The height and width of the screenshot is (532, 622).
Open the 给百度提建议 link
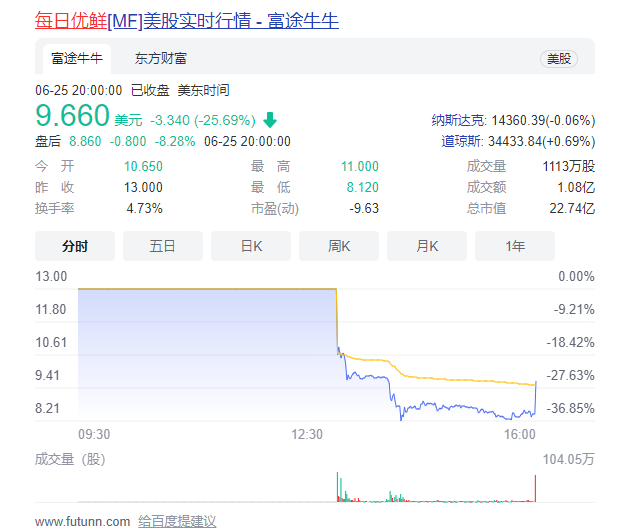(x=177, y=521)
